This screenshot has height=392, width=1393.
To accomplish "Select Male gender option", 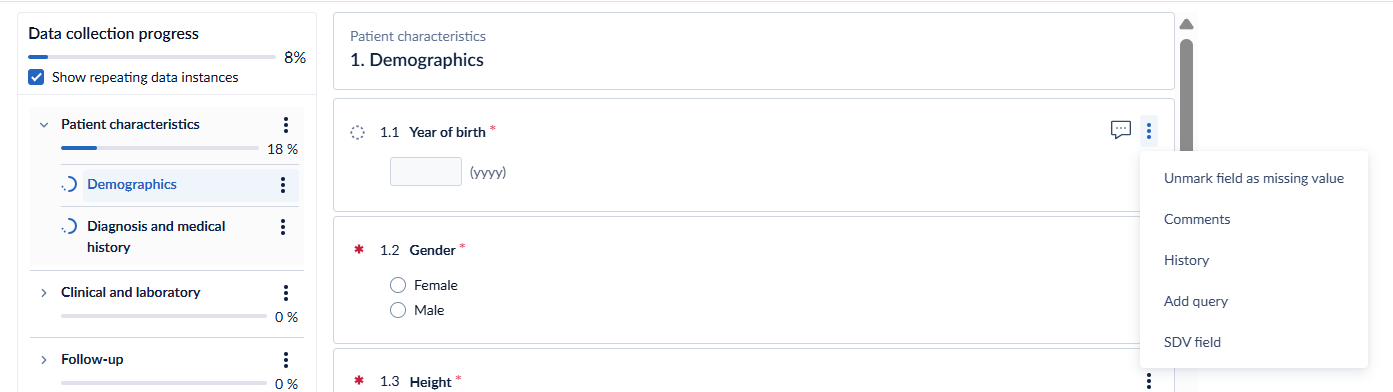I will (x=398, y=310).
